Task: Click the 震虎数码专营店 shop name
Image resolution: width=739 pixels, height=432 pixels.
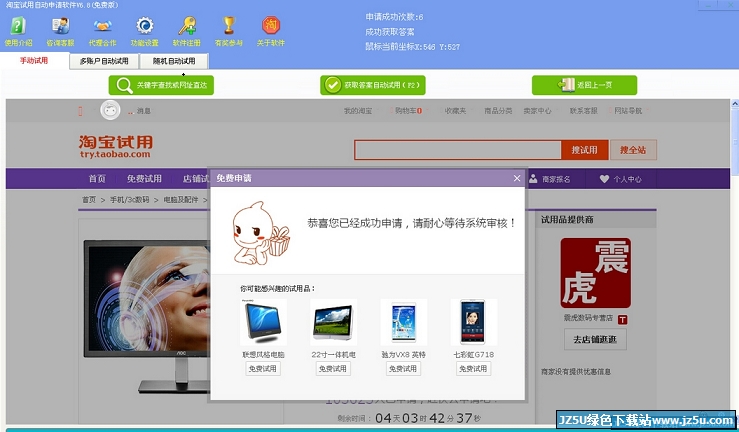Action: point(588,318)
